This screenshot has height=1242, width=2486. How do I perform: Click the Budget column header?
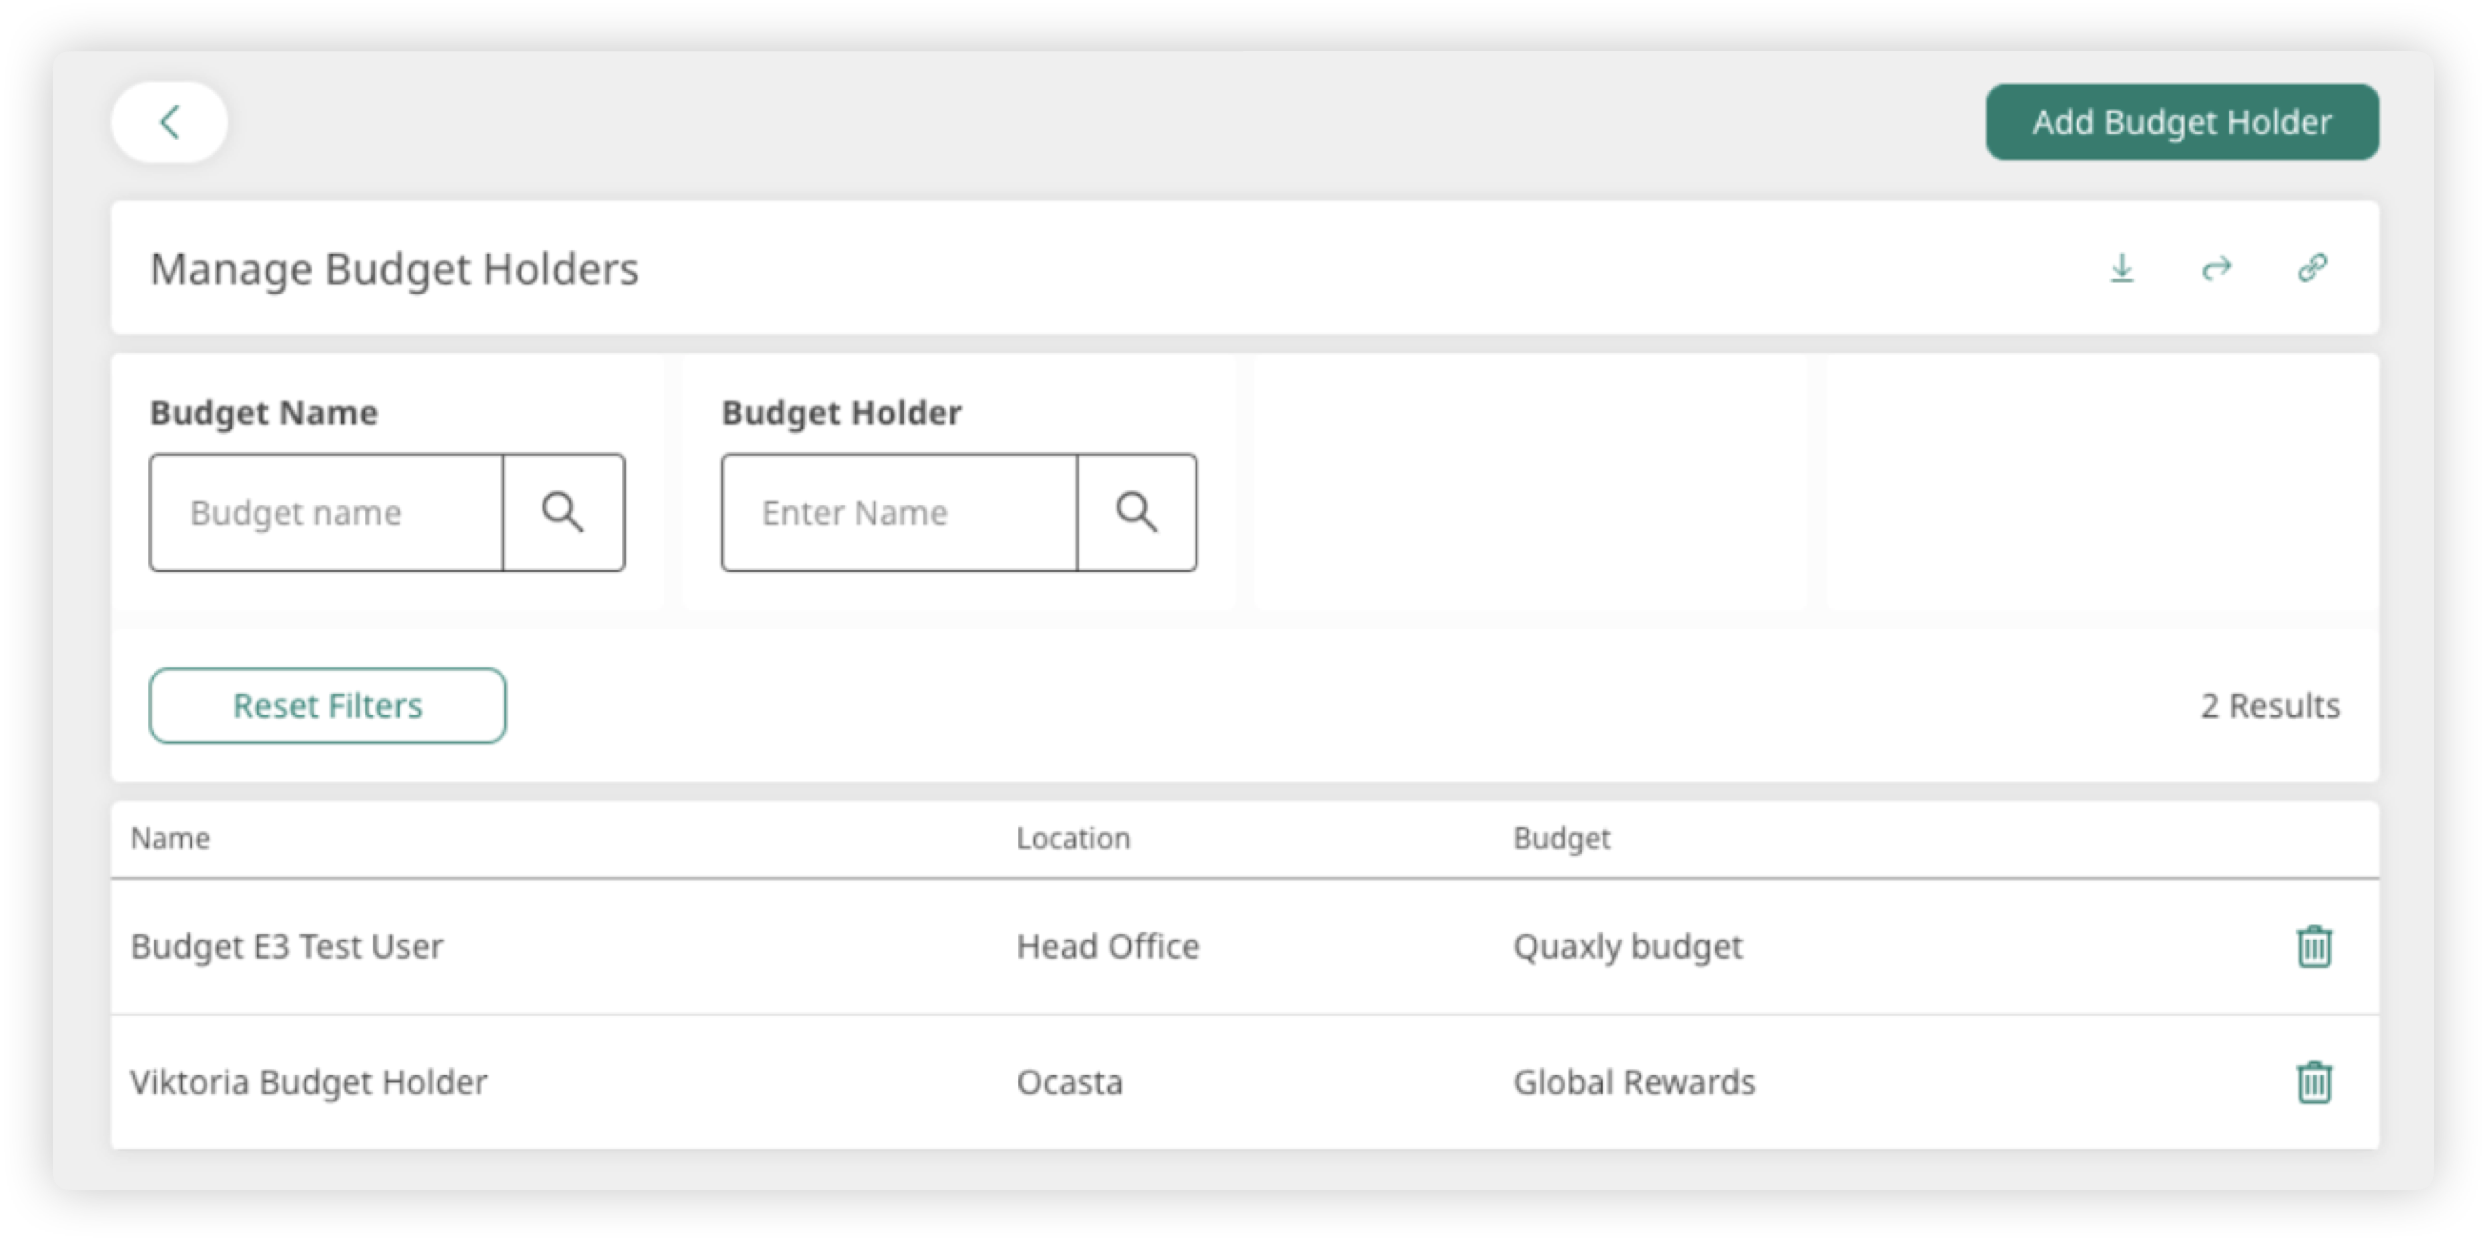pos(1561,838)
